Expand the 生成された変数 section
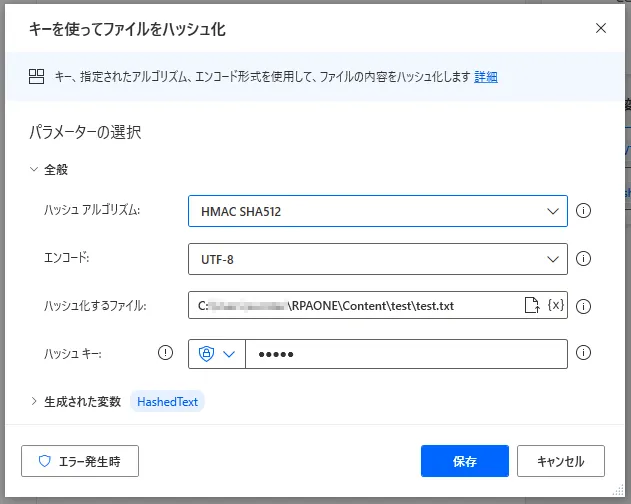The width and height of the screenshot is (631, 504). [34, 401]
